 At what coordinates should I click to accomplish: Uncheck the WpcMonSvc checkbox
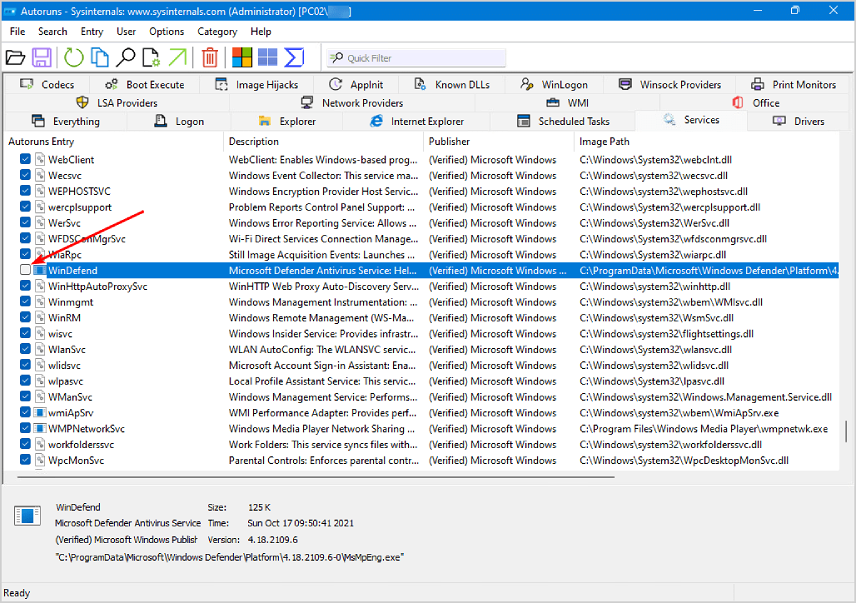25,459
